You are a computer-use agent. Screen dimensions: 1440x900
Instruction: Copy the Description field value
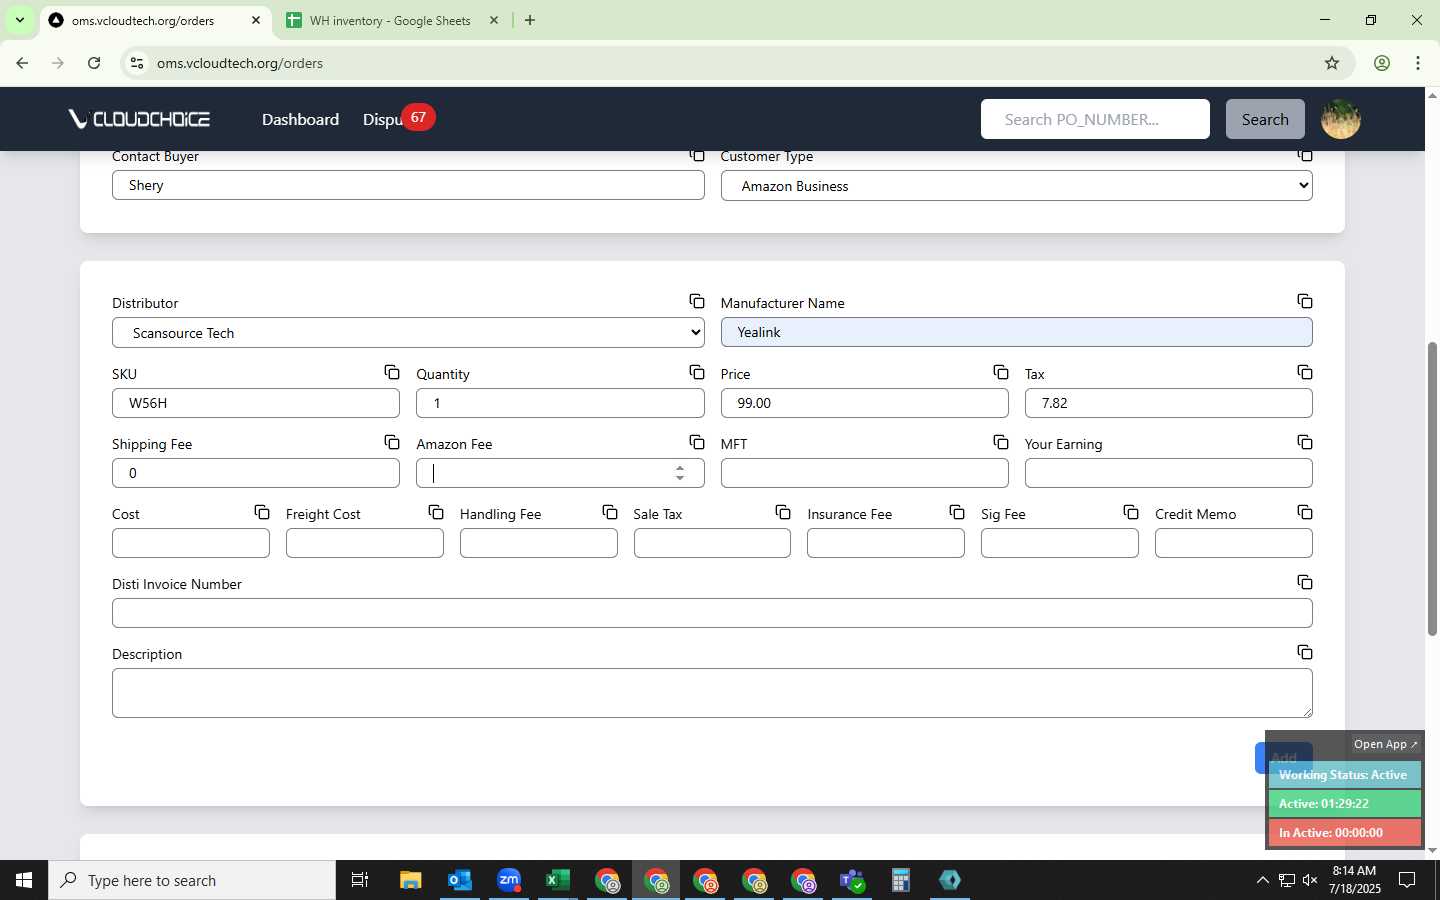(x=1304, y=652)
